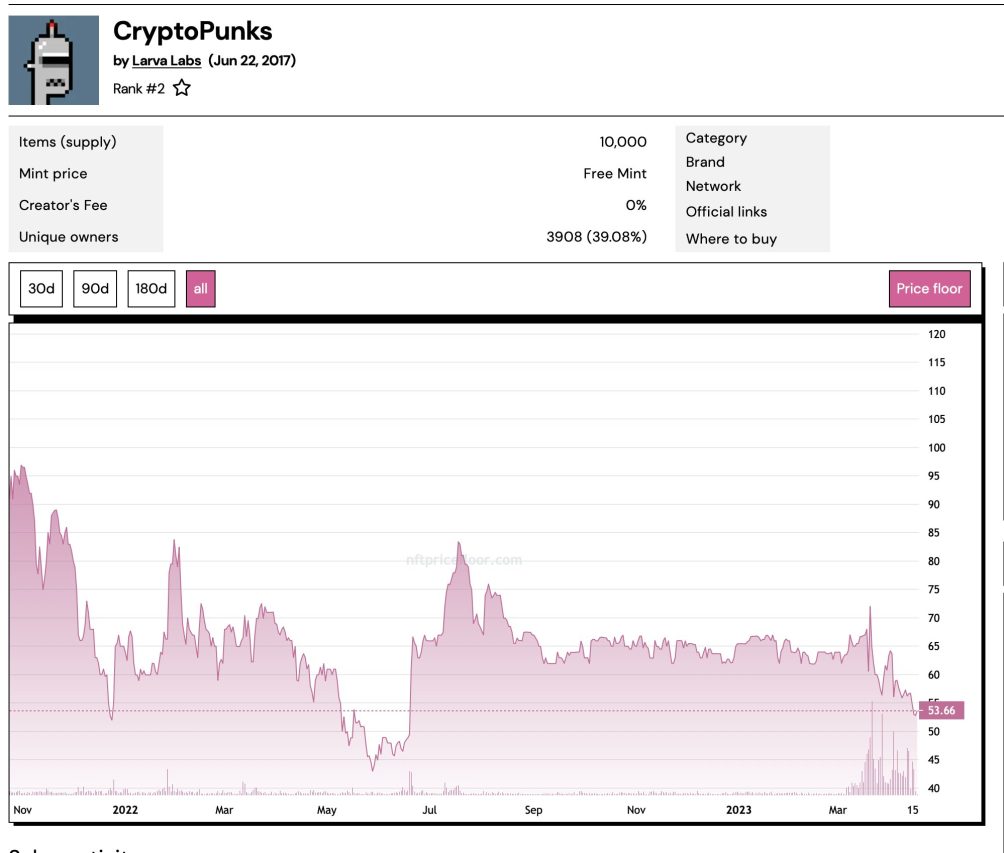Click the Jul label on time axis
The image size is (1004, 853).
[x=430, y=810]
